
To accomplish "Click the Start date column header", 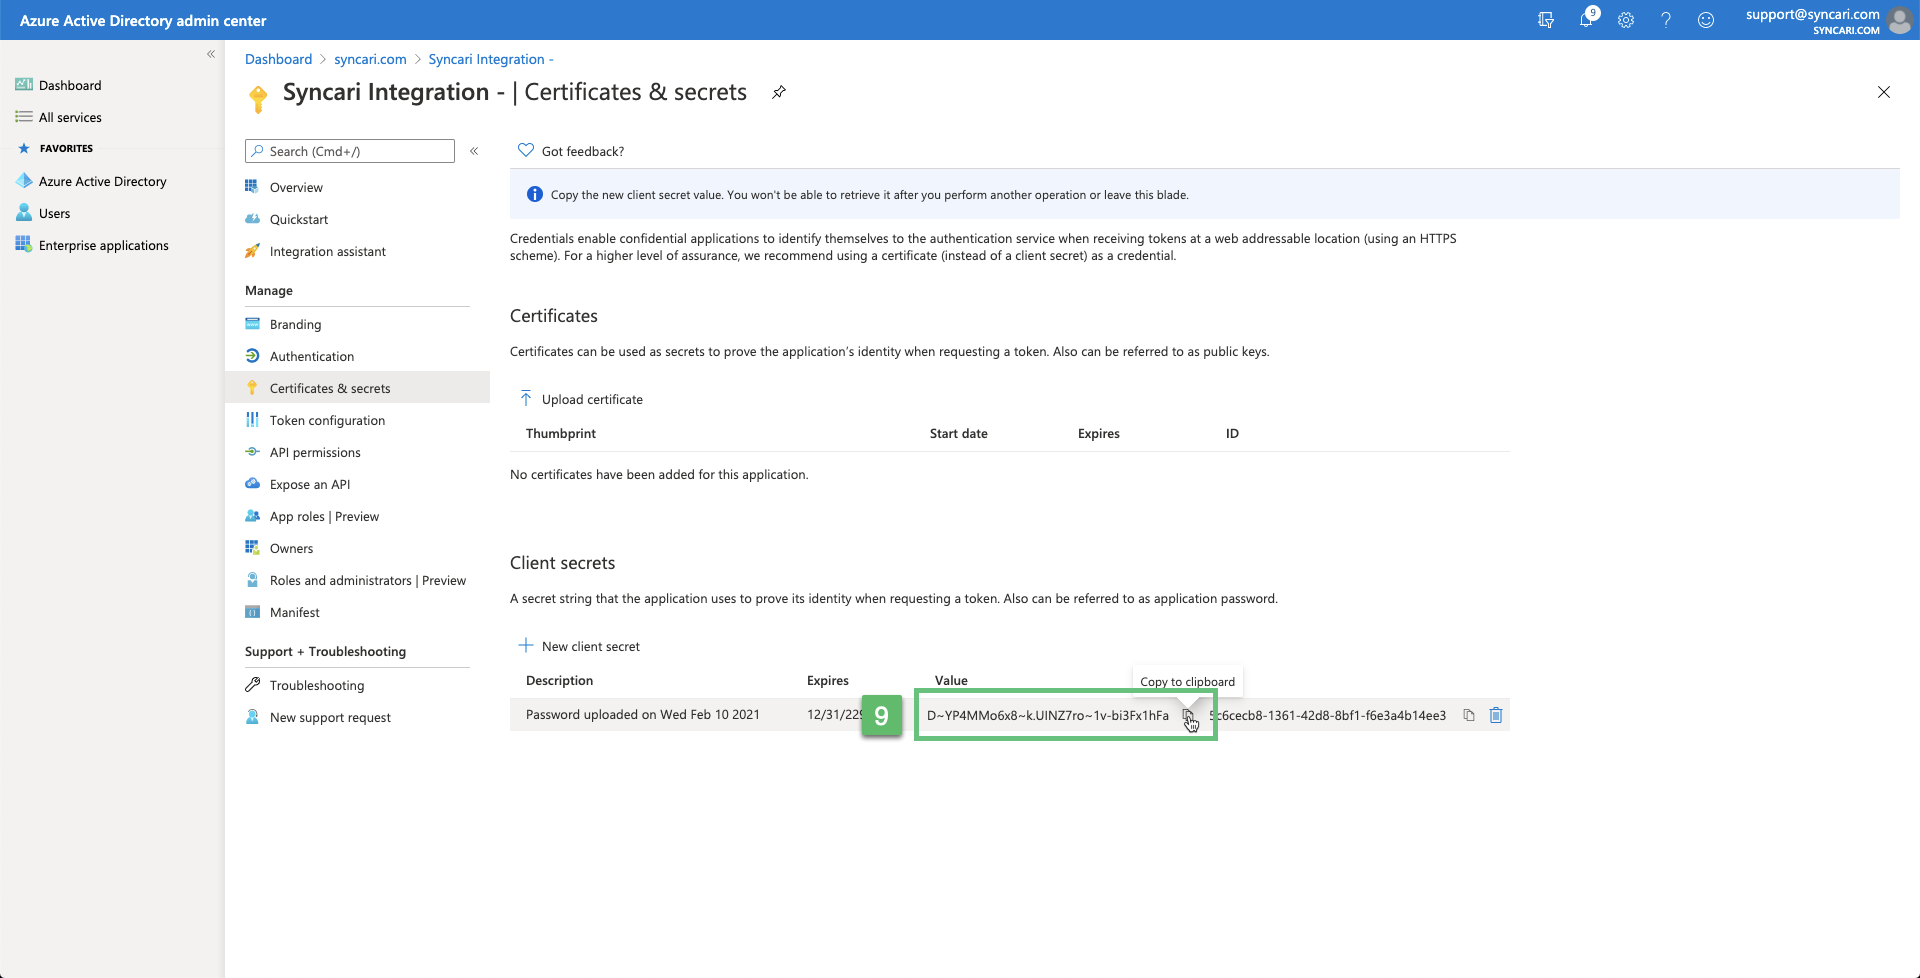I will click(x=959, y=433).
